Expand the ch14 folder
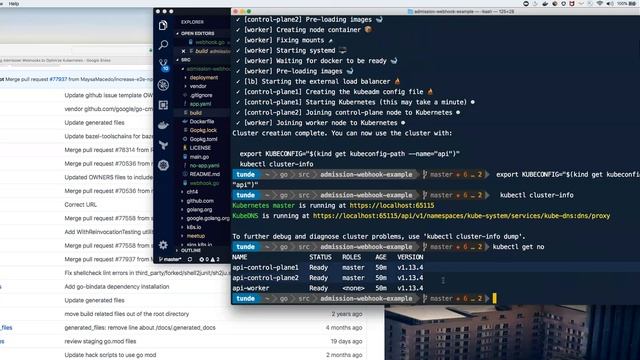The image size is (640, 360). point(192,191)
